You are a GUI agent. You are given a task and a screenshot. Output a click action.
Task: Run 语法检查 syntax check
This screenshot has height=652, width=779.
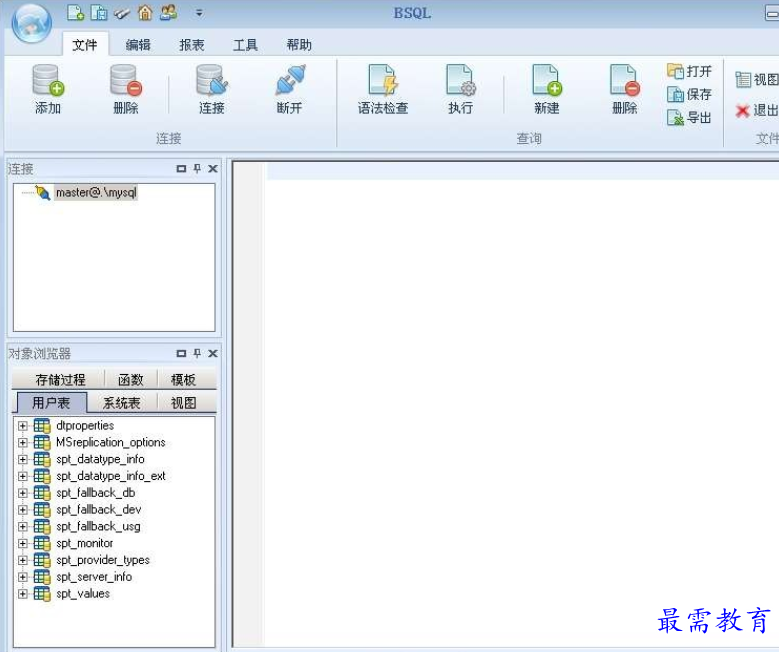383,89
